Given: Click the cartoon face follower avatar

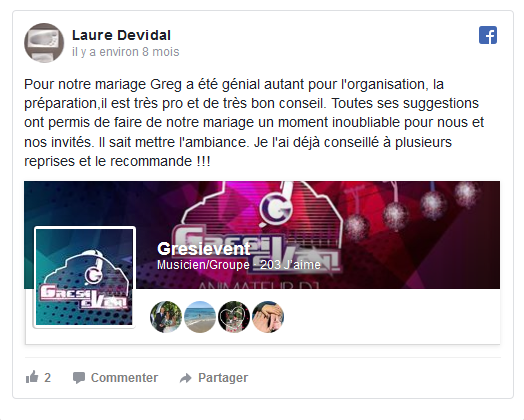Looking at the screenshot, I should (x=268, y=317).
